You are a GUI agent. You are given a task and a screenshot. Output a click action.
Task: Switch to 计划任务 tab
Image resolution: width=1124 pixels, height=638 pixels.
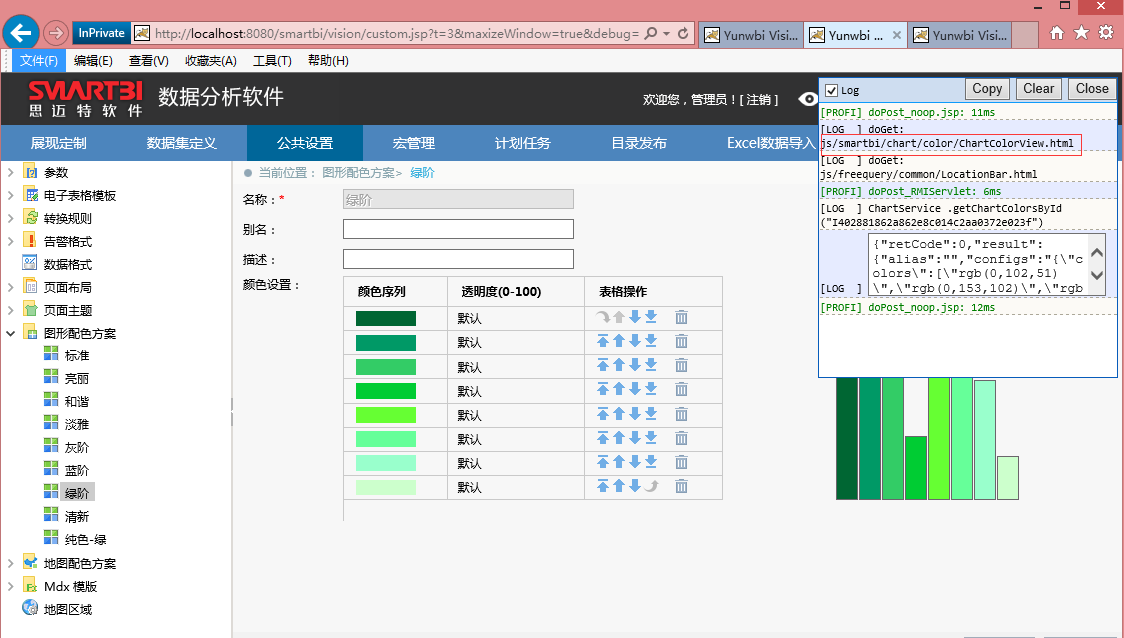523,143
